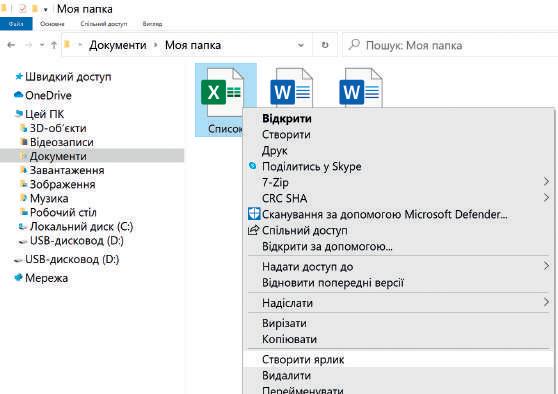
Task: Open the Надати доступ до submenu
Action: coord(399,267)
